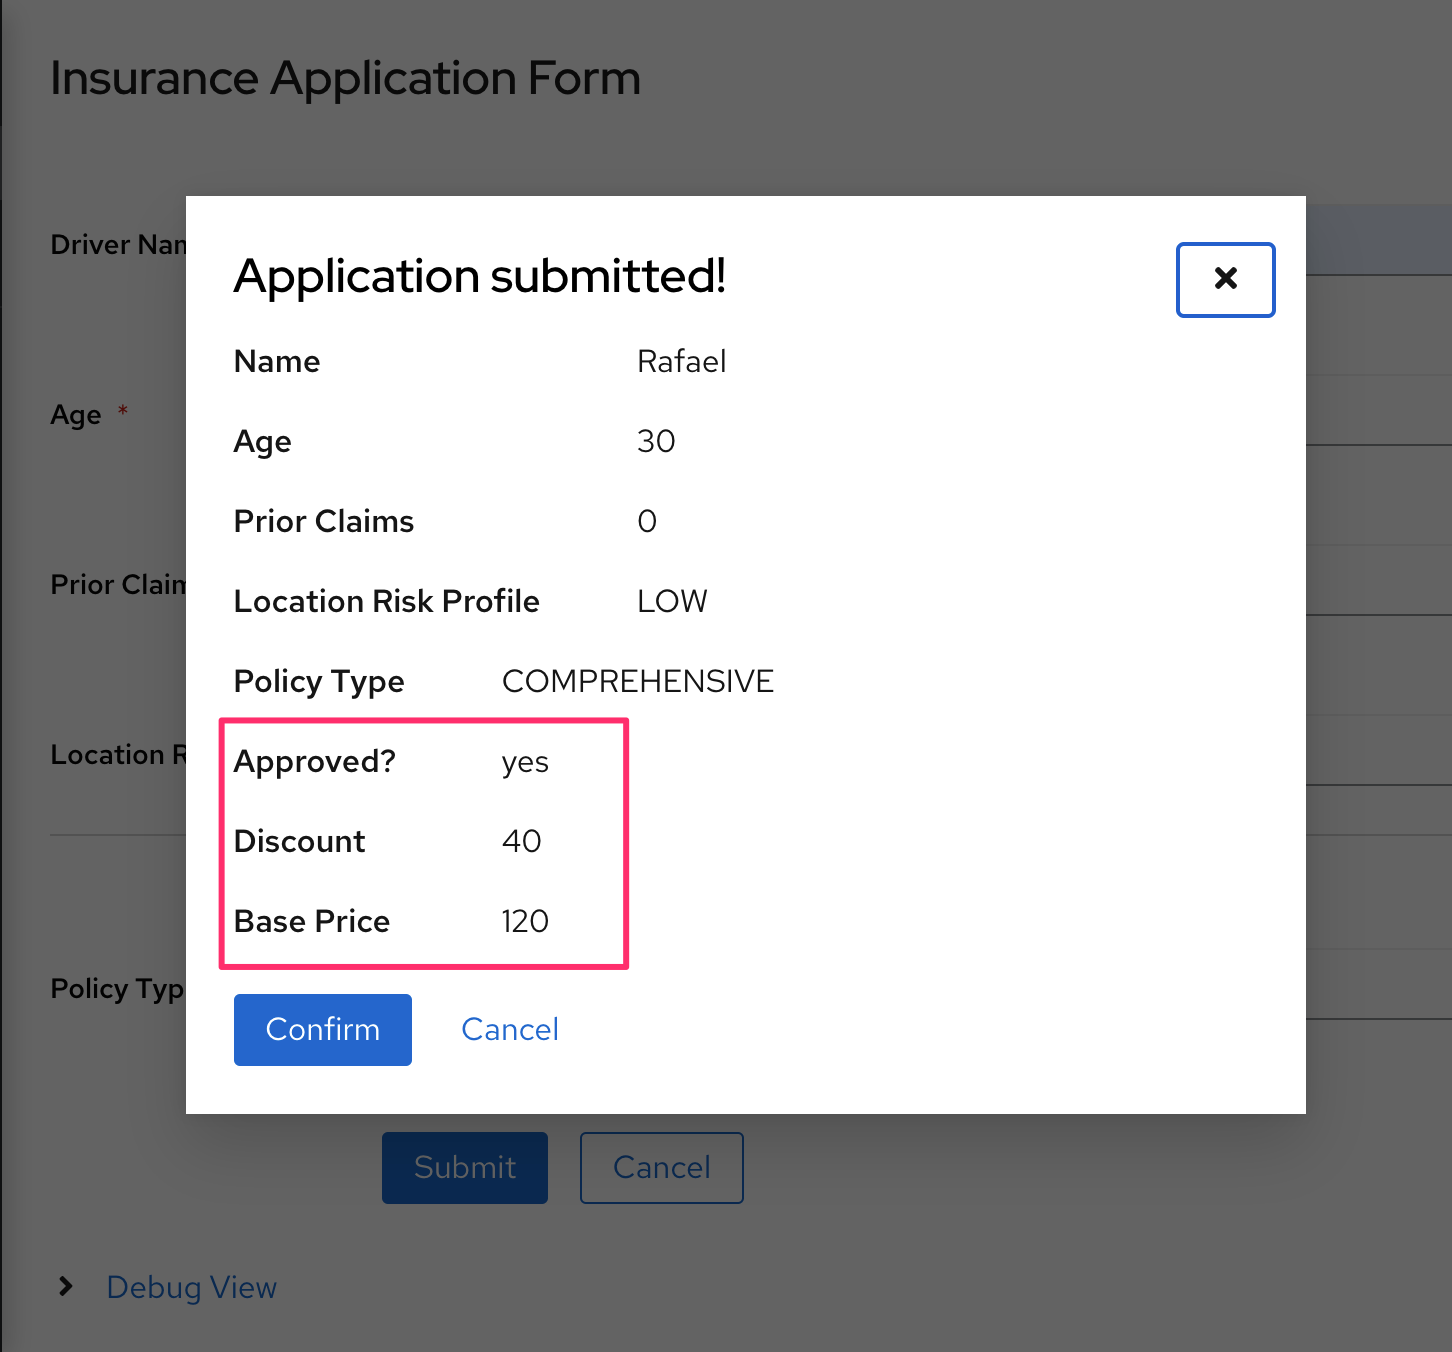Select the Age value 30

pyautogui.click(x=656, y=441)
